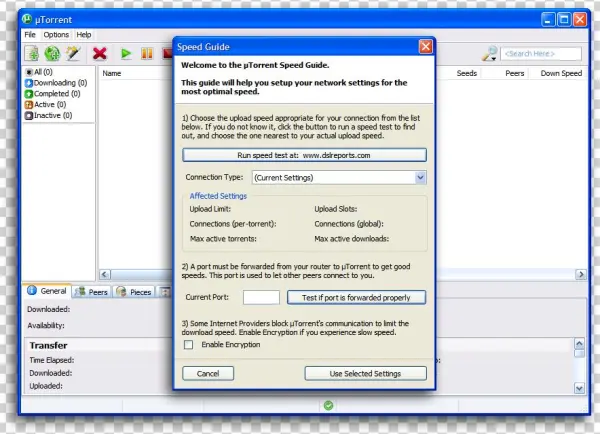Click the green check status bar icon
The width and height of the screenshot is (600, 434).
tap(328, 405)
